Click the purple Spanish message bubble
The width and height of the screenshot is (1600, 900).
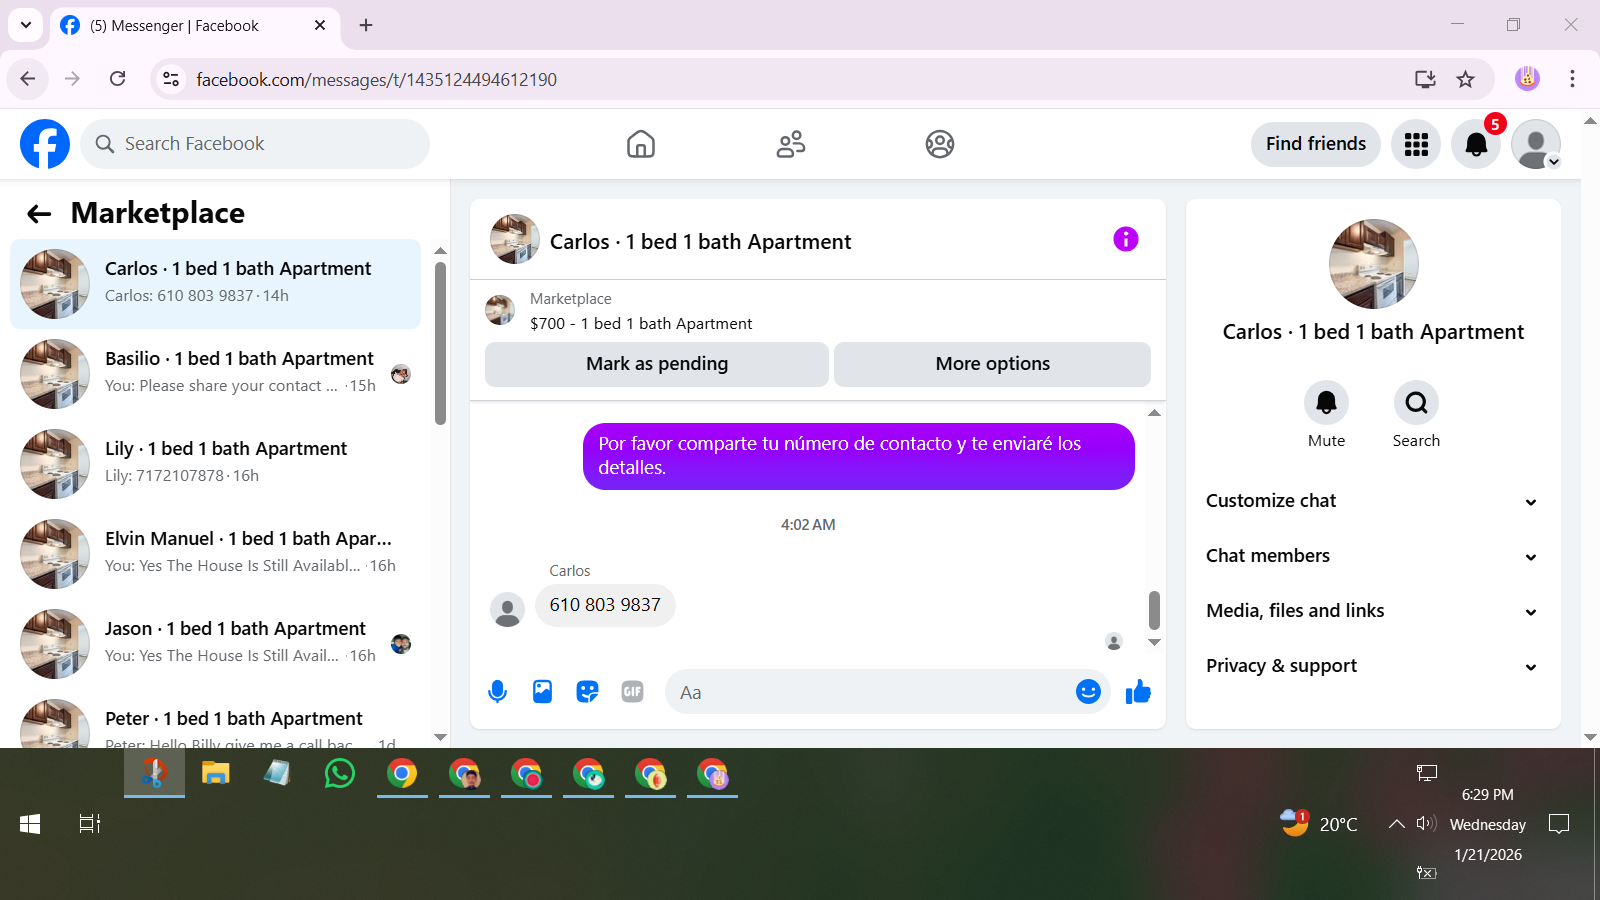point(859,456)
